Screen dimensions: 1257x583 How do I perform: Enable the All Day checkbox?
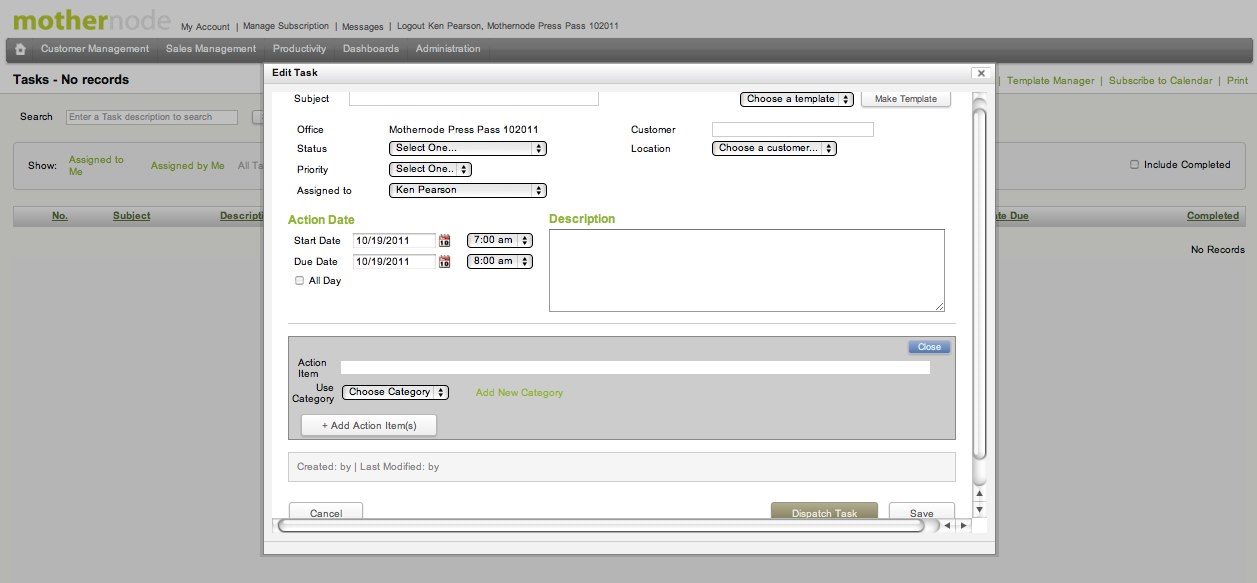(x=299, y=281)
